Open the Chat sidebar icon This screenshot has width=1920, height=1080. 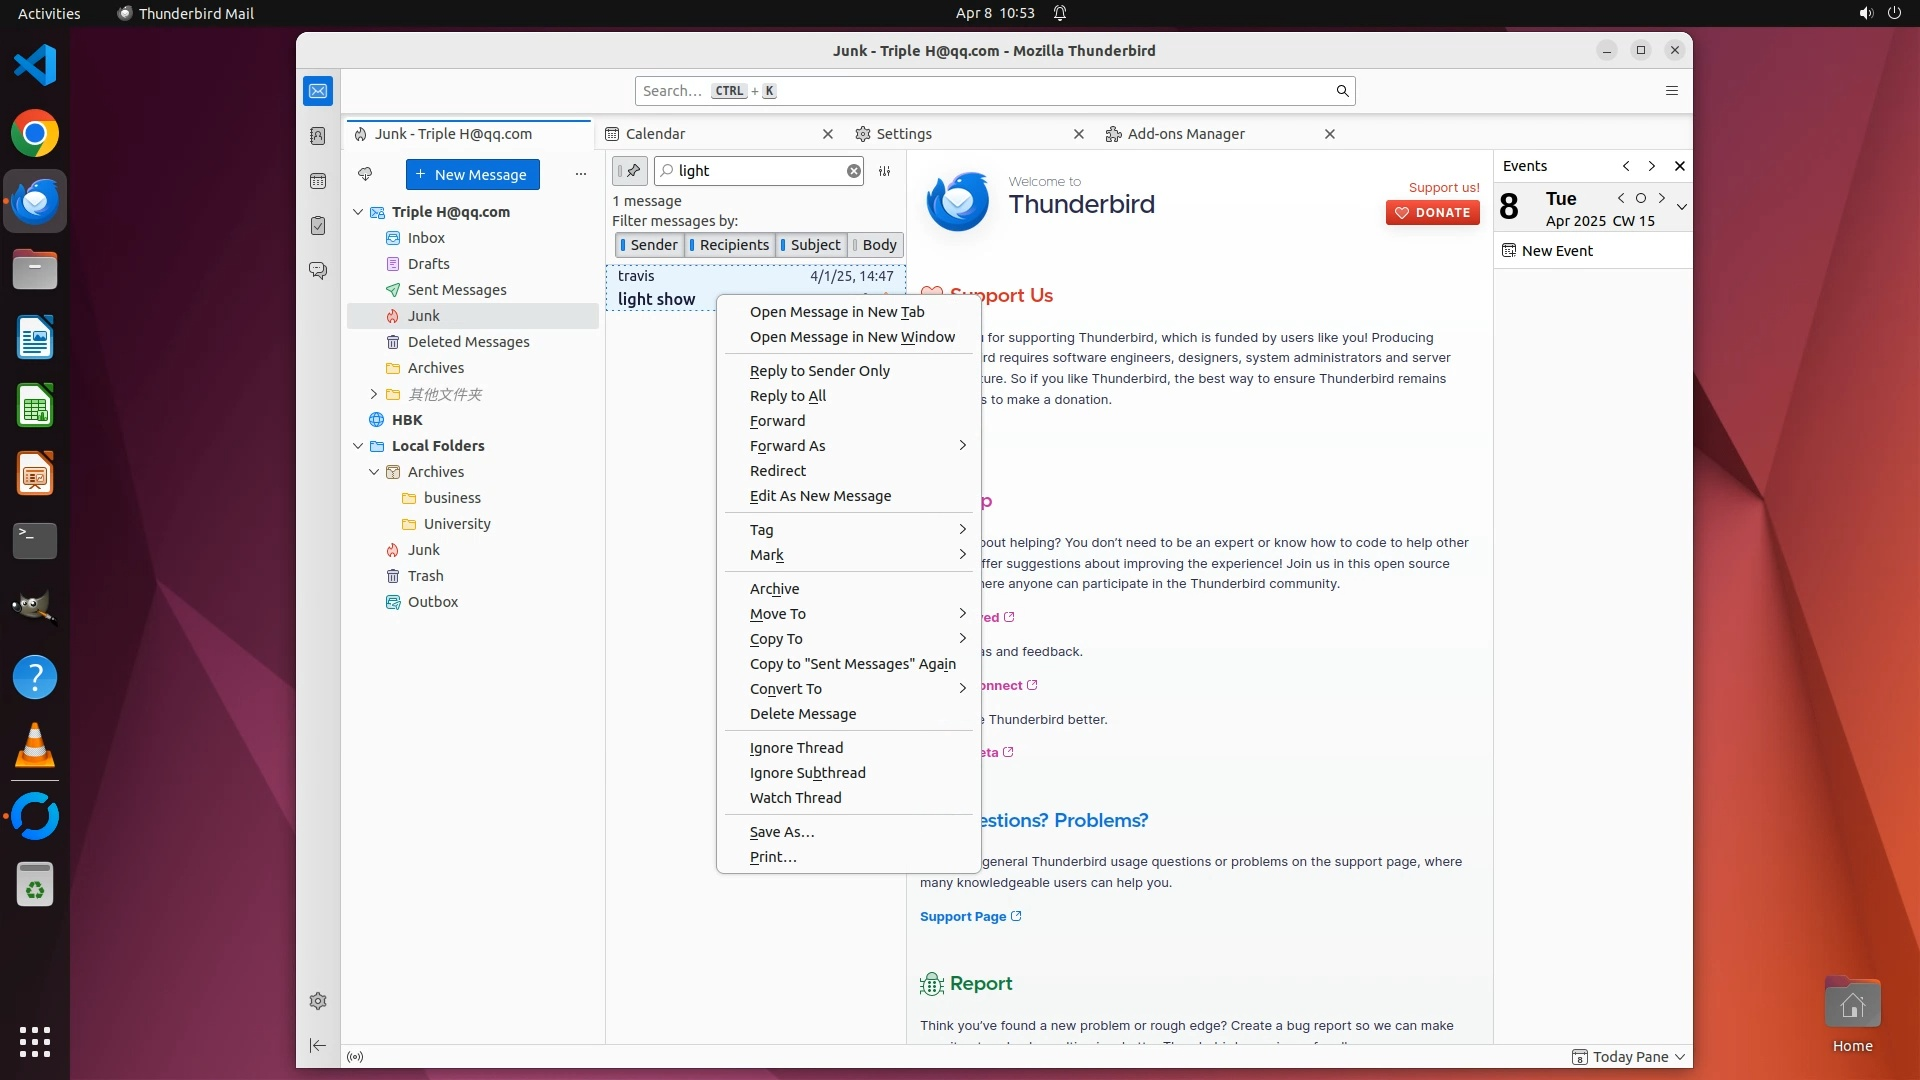[x=318, y=271]
